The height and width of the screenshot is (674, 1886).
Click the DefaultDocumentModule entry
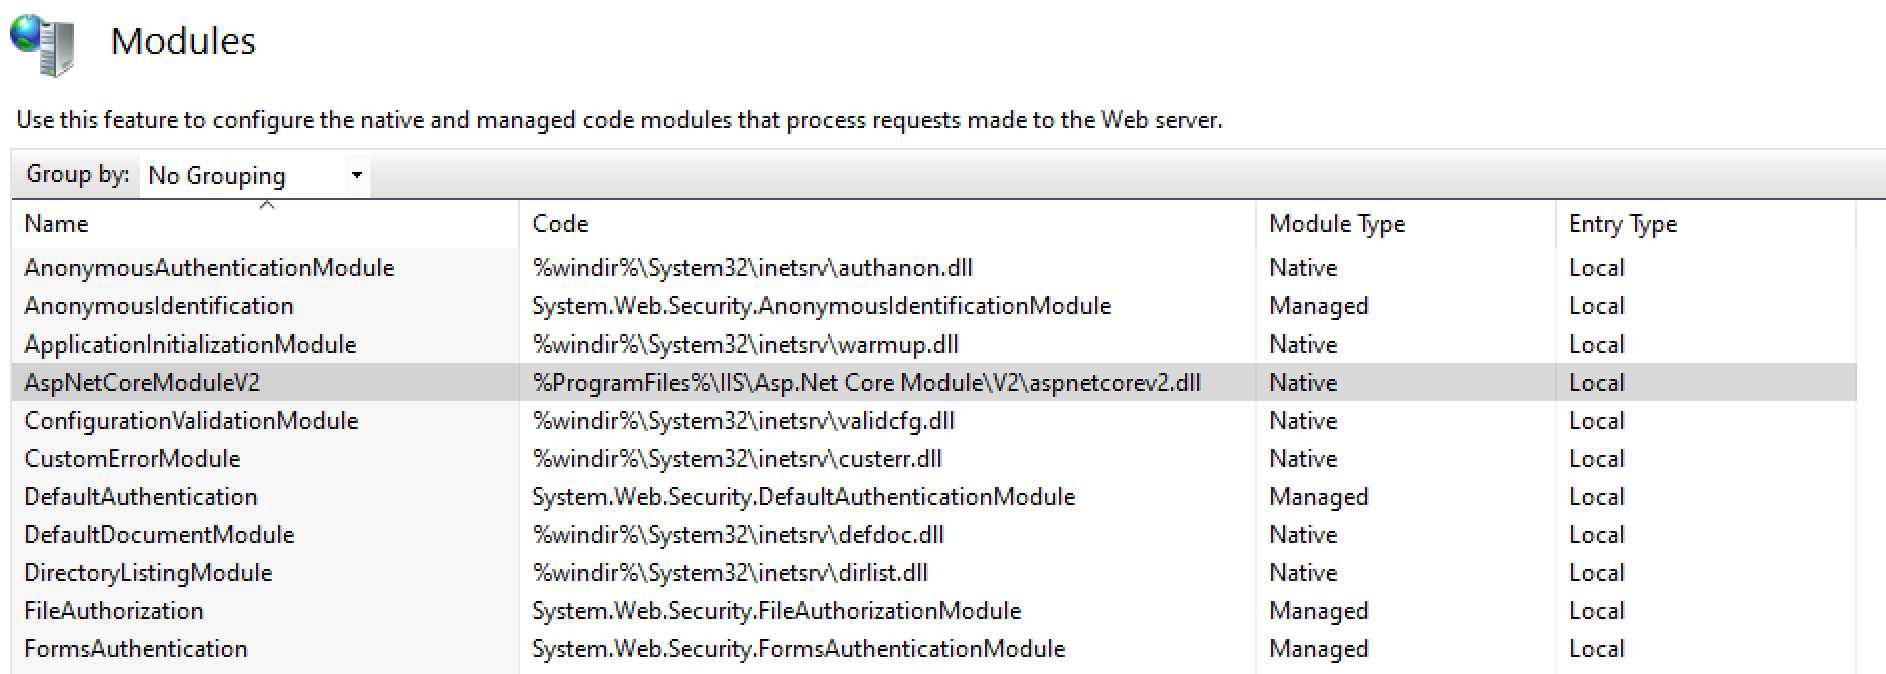click(x=158, y=534)
